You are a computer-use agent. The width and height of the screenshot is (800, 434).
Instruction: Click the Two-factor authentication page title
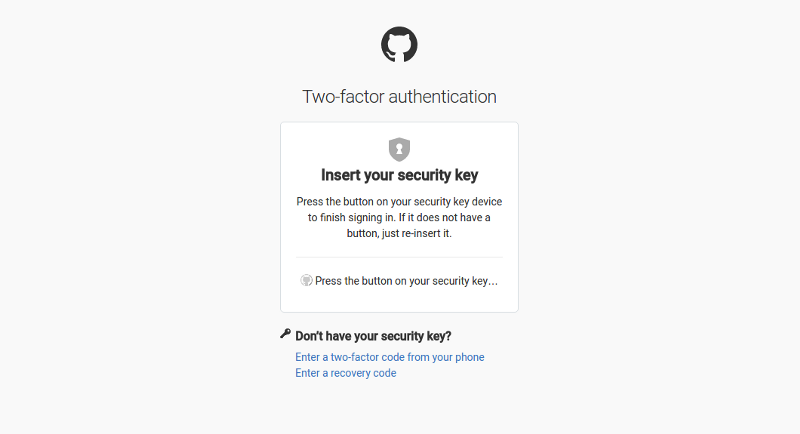399,97
